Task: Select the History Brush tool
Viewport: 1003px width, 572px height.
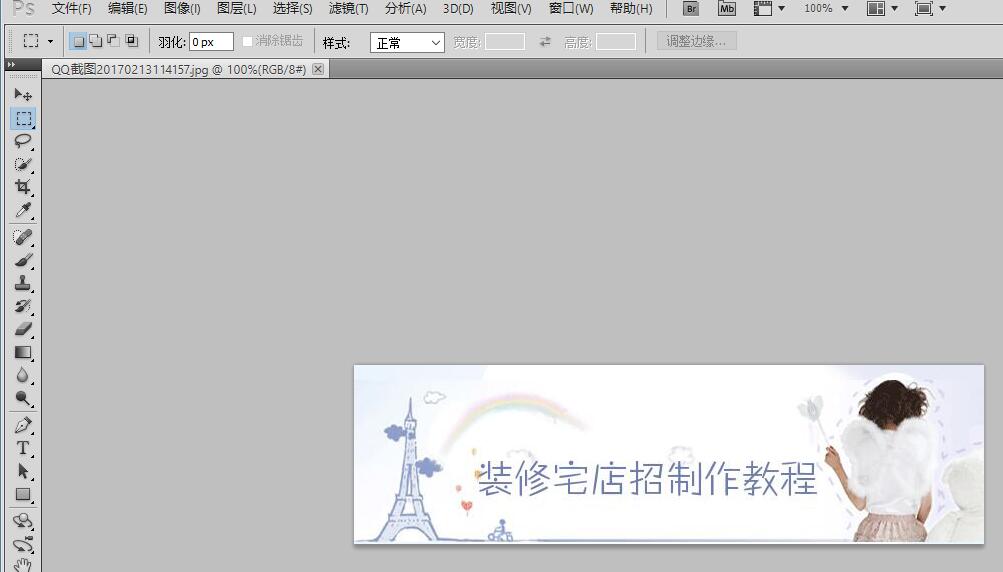Action: click(x=23, y=306)
